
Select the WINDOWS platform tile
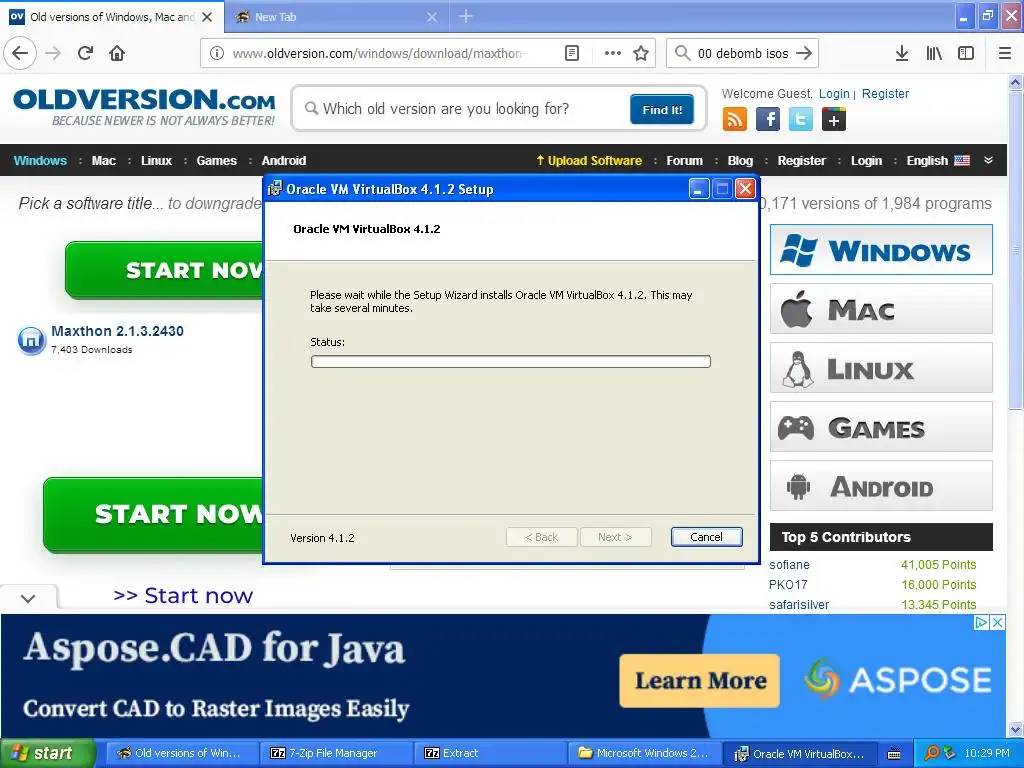881,250
